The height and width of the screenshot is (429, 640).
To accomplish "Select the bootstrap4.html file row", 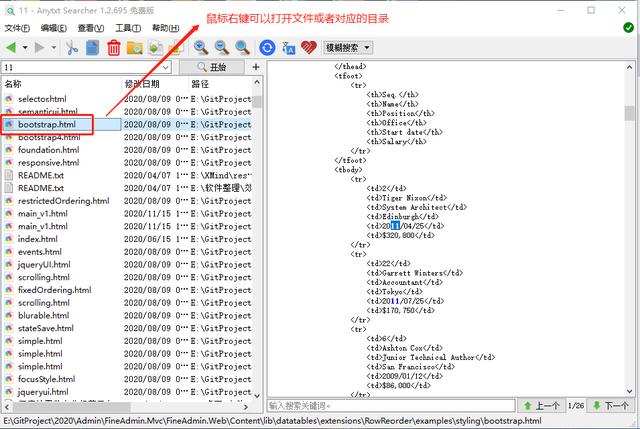I will coord(127,137).
